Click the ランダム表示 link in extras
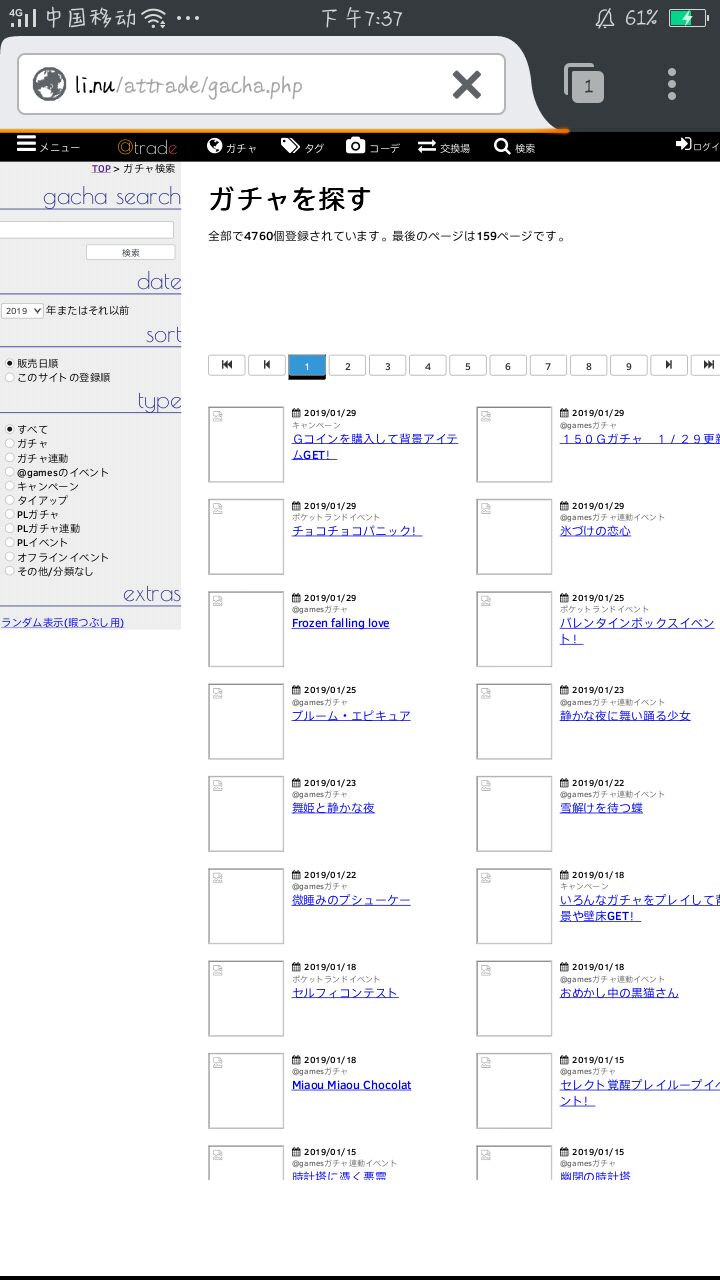Viewport: 720px width, 1280px height. click(x=62, y=622)
